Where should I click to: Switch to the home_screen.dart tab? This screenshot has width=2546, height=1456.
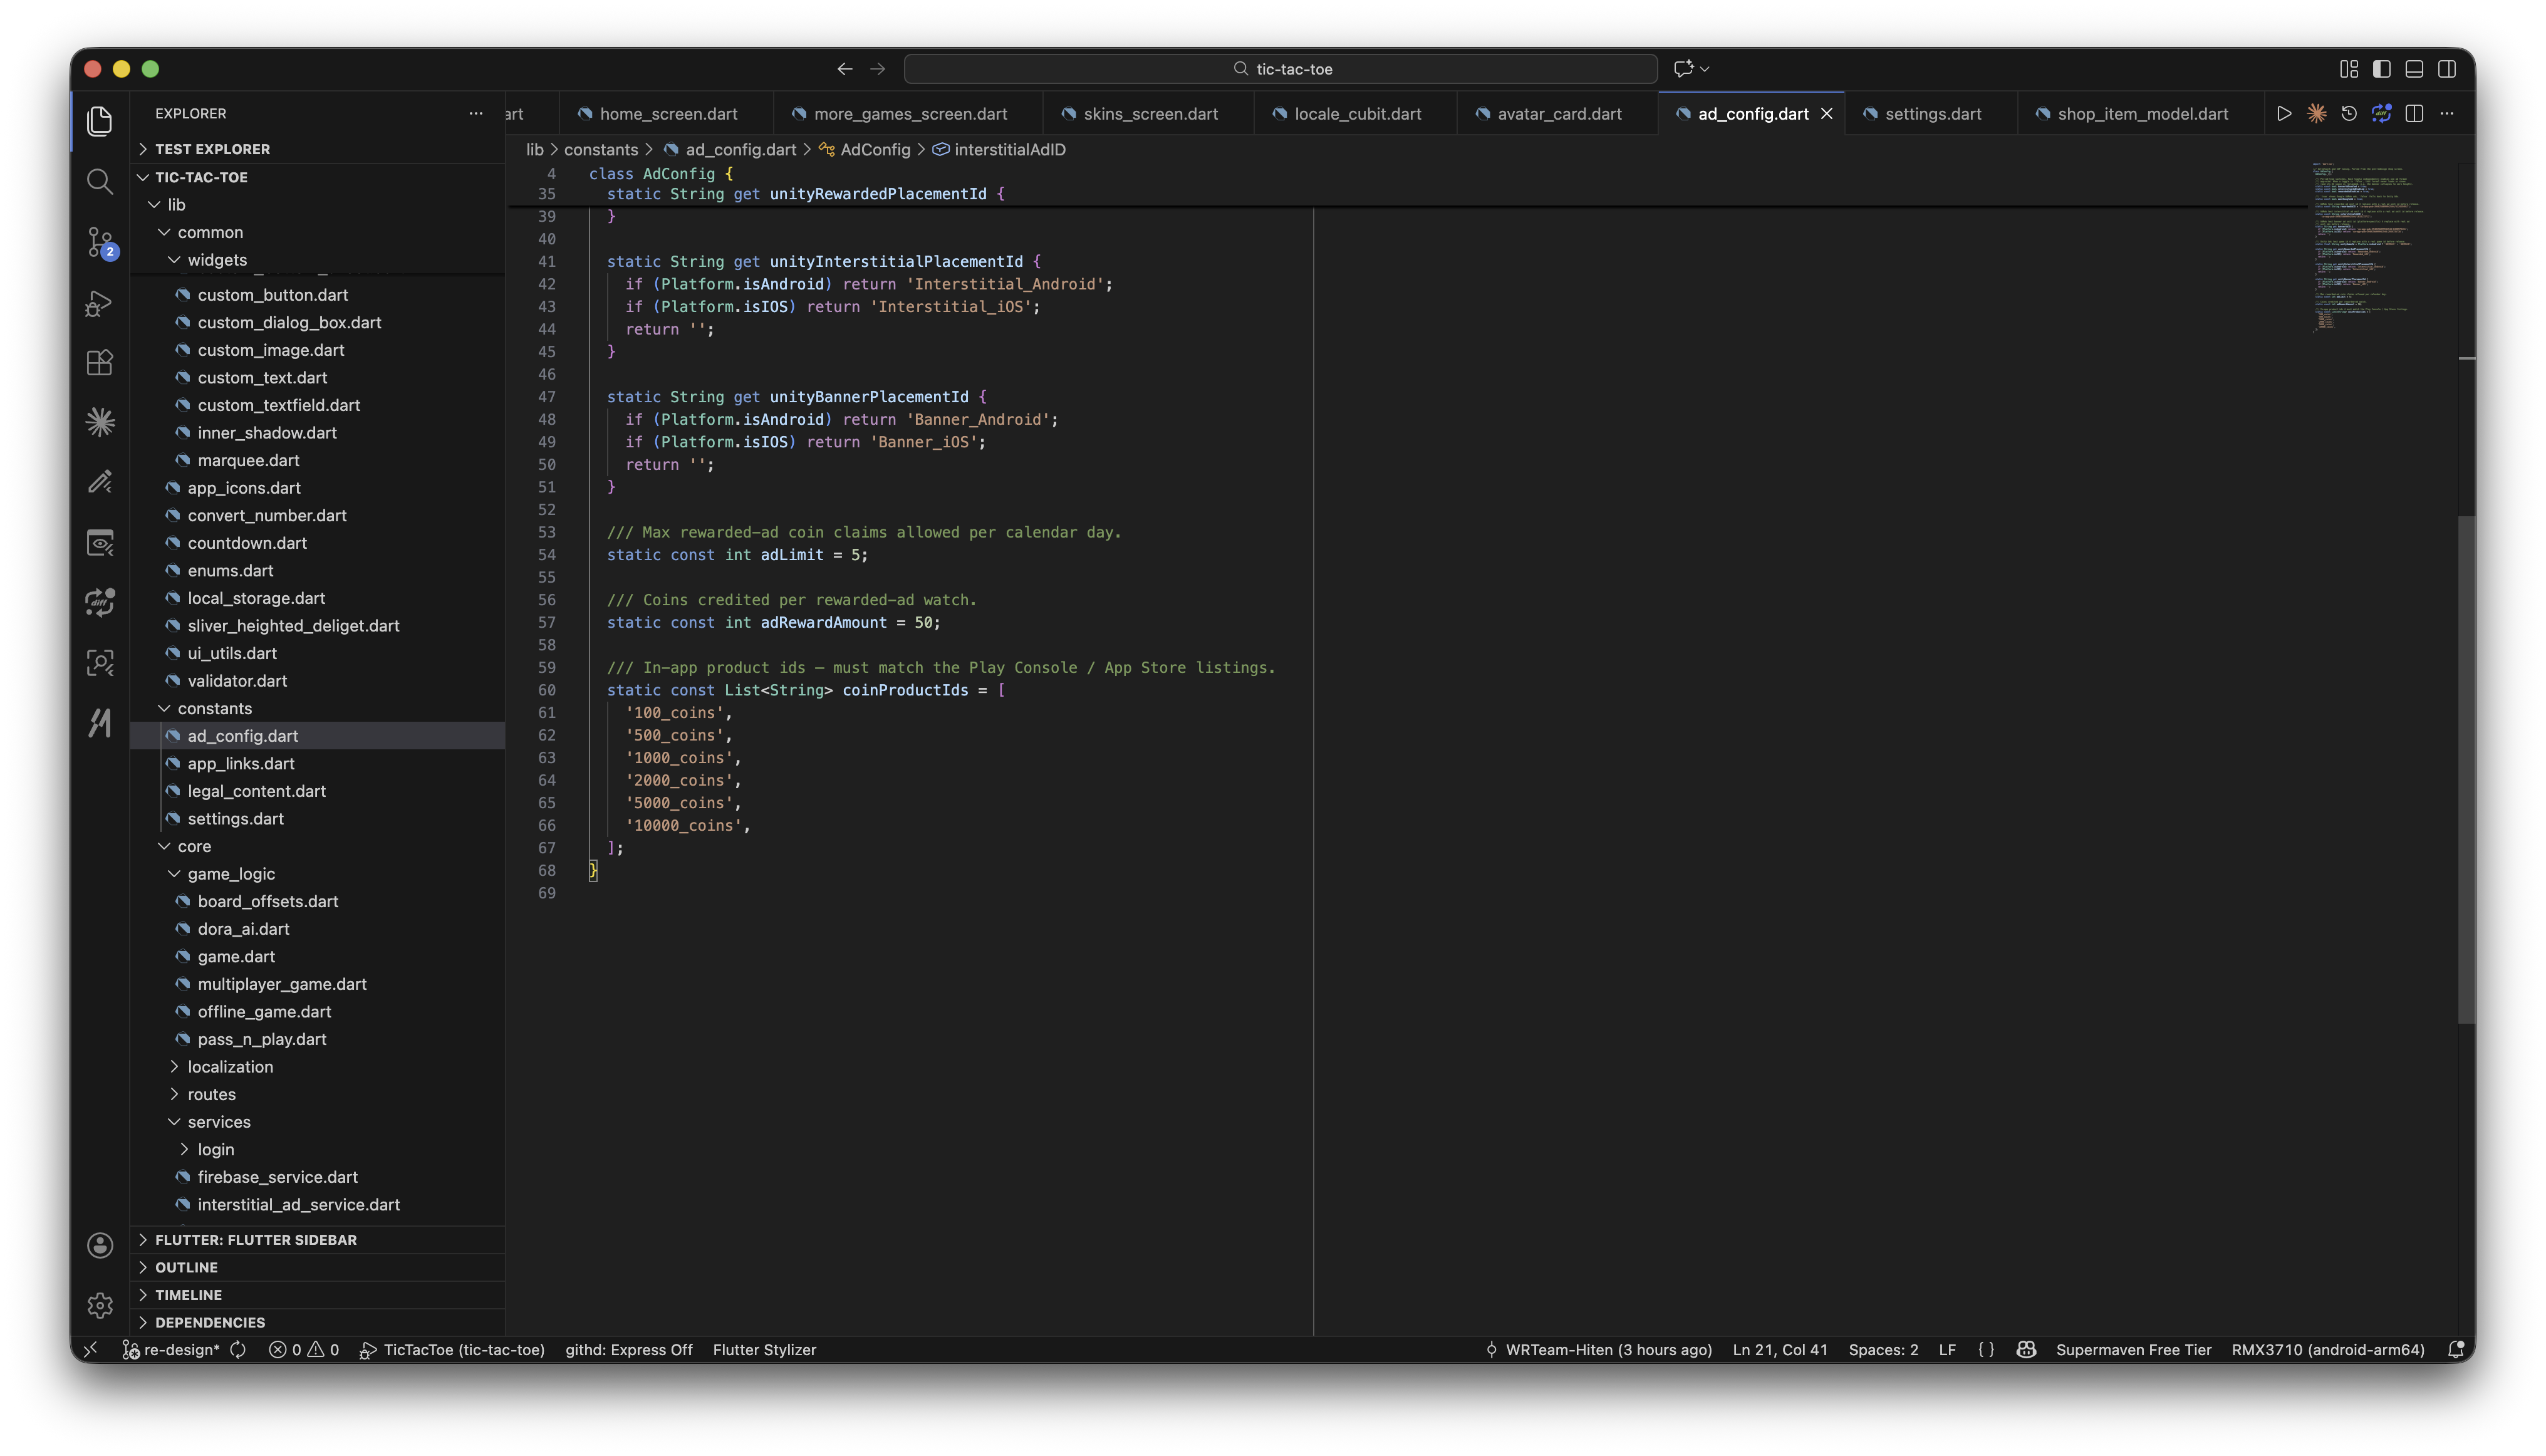point(665,114)
